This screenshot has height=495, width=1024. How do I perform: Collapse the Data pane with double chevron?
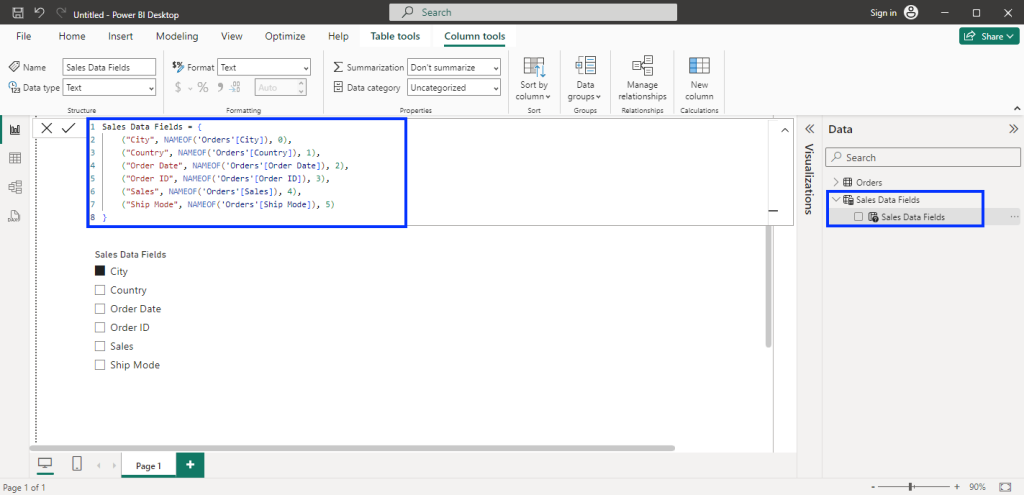click(x=1014, y=129)
